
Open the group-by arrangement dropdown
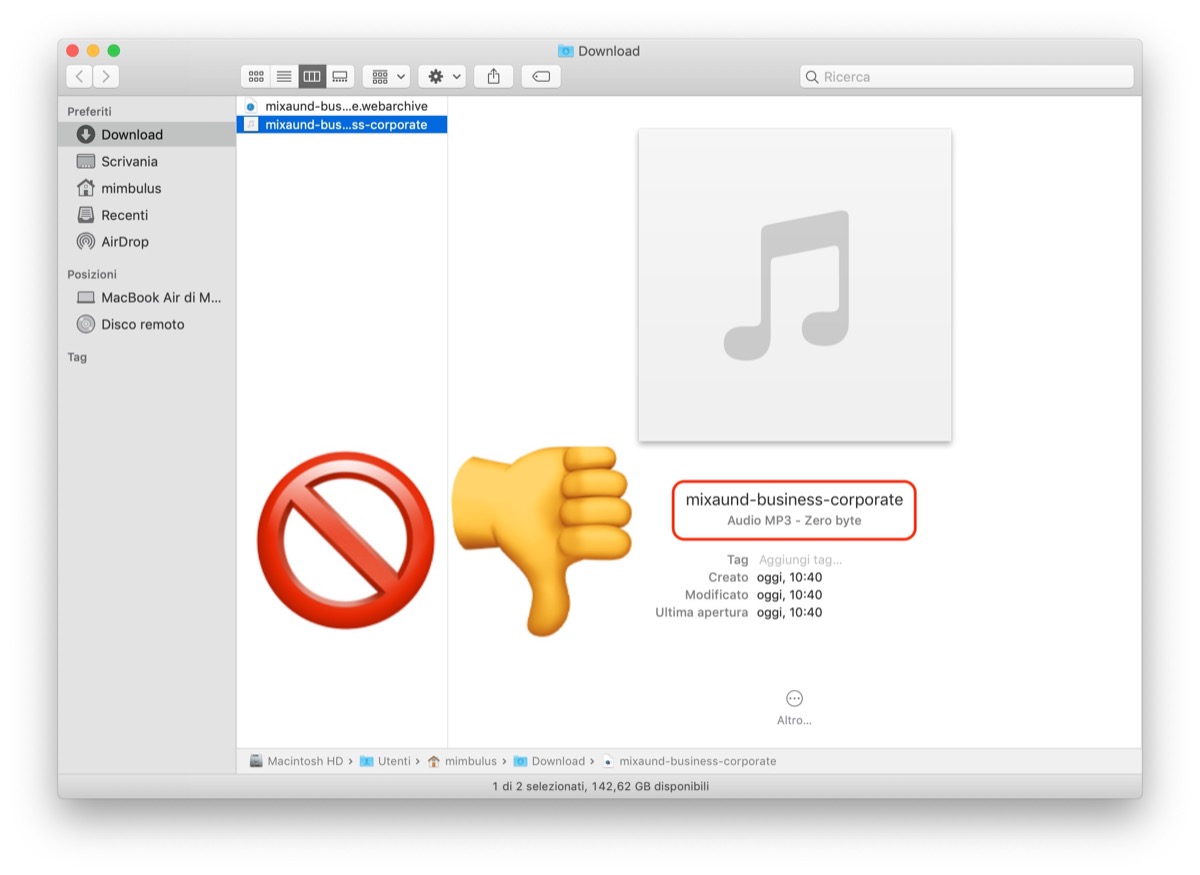387,76
